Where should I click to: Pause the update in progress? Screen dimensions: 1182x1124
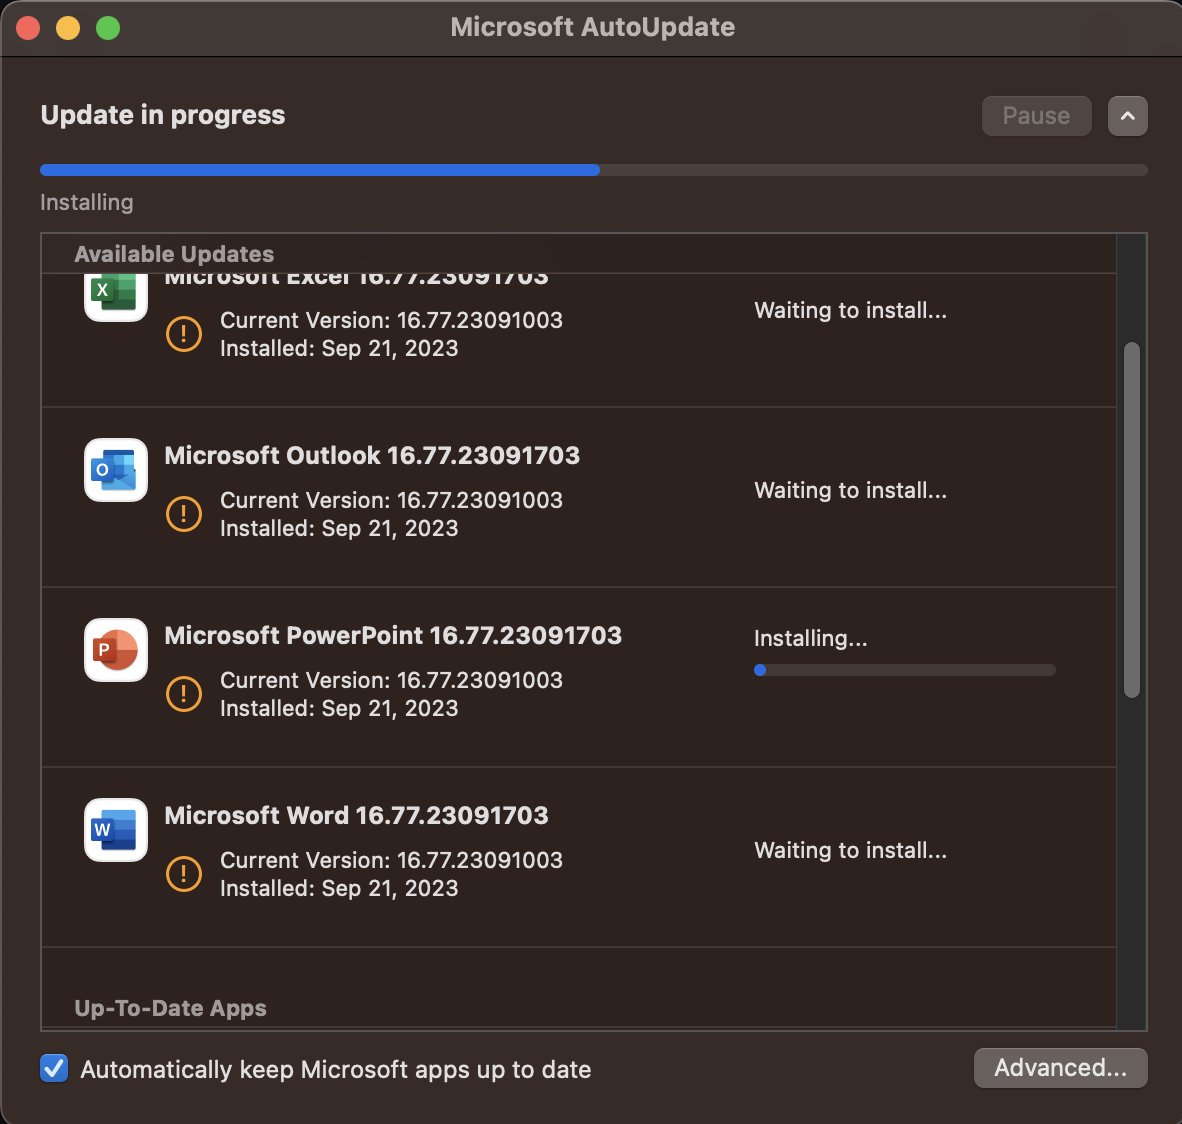(1036, 116)
